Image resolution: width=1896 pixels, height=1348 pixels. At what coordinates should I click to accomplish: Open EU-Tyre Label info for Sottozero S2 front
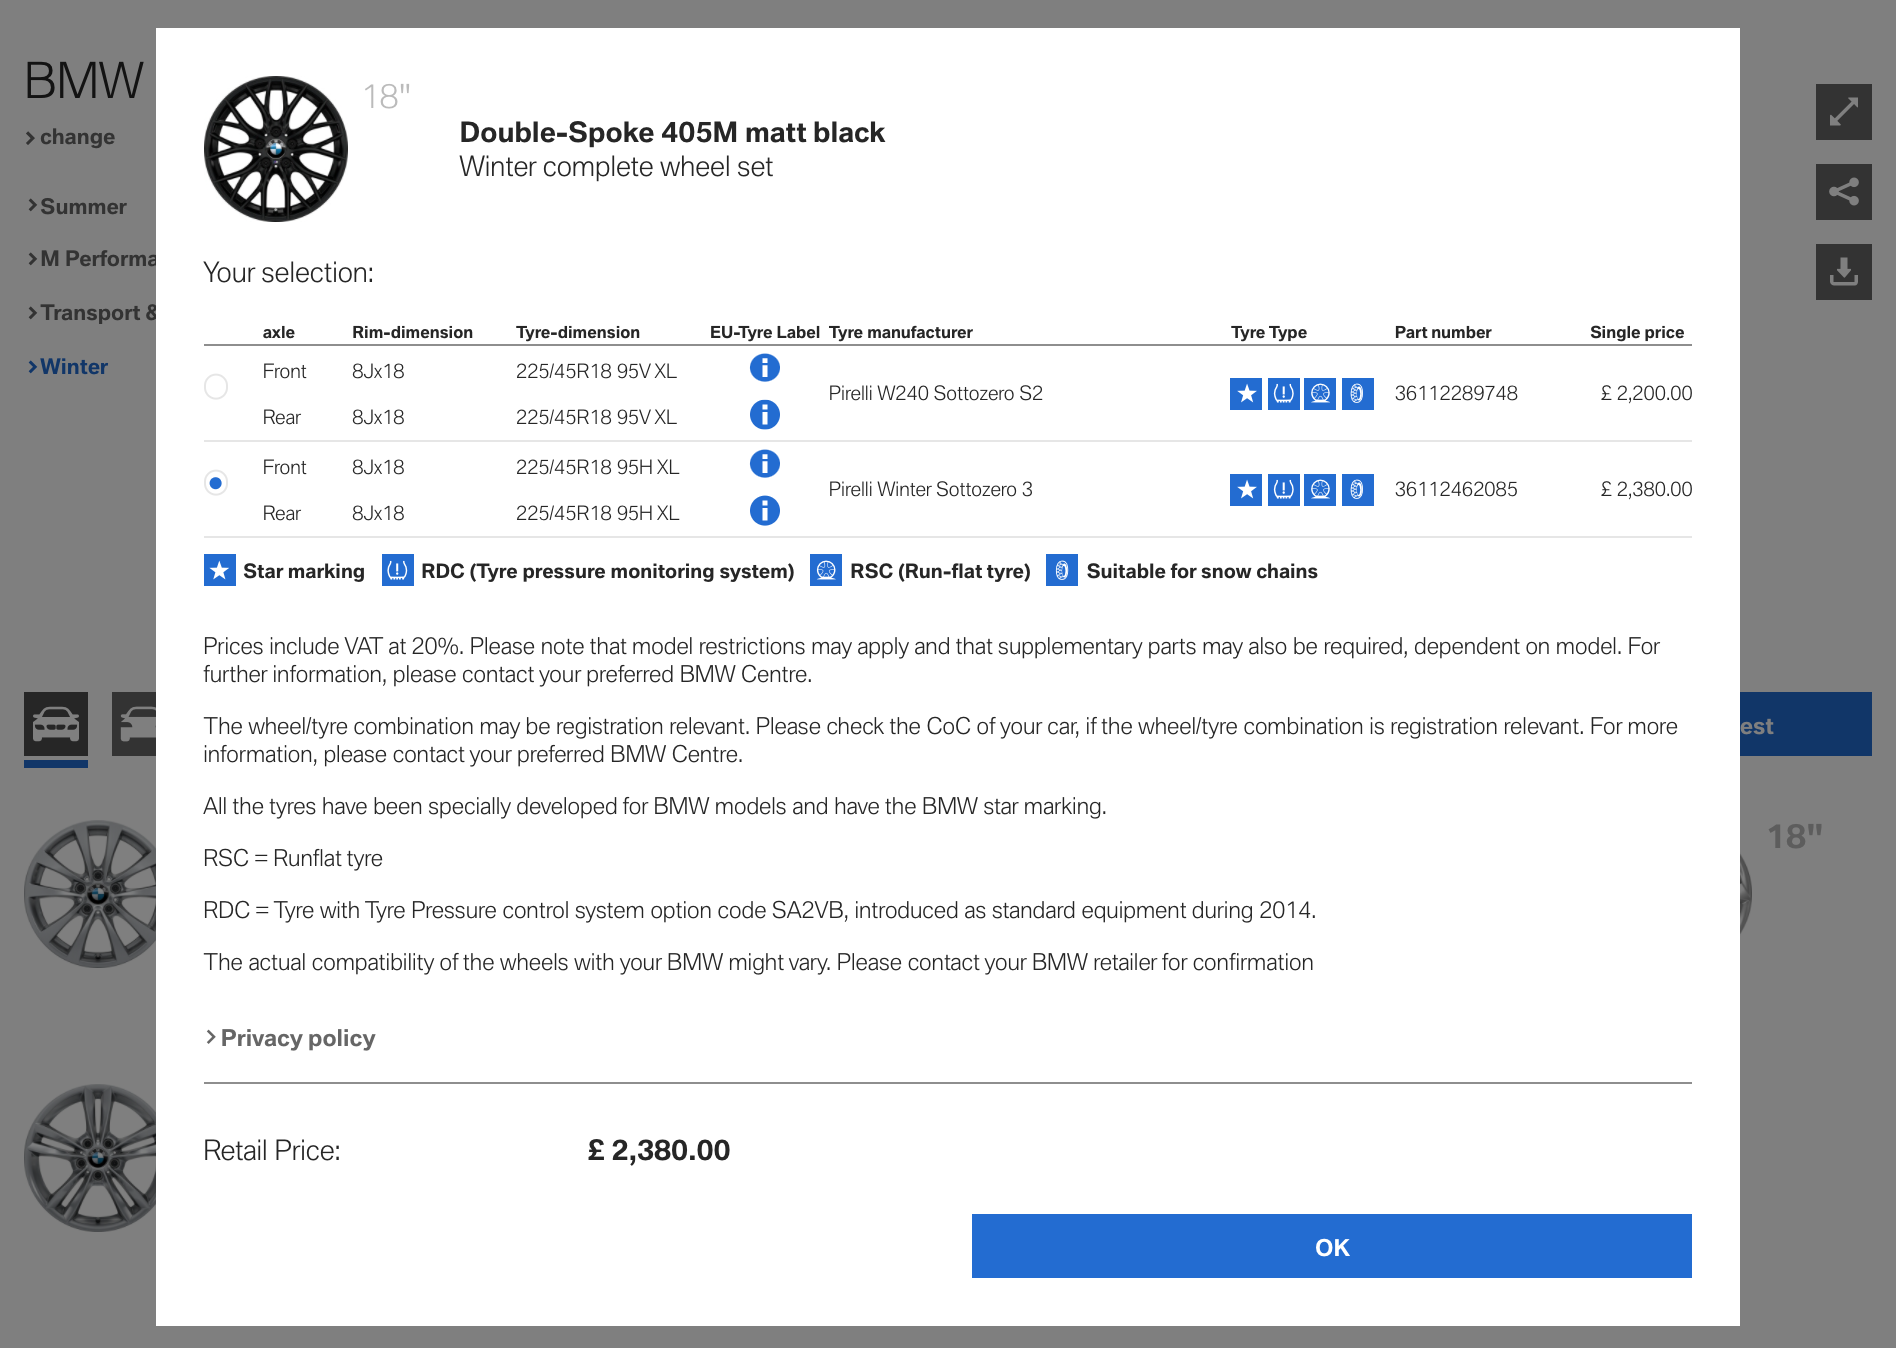(x=764, y=368)
